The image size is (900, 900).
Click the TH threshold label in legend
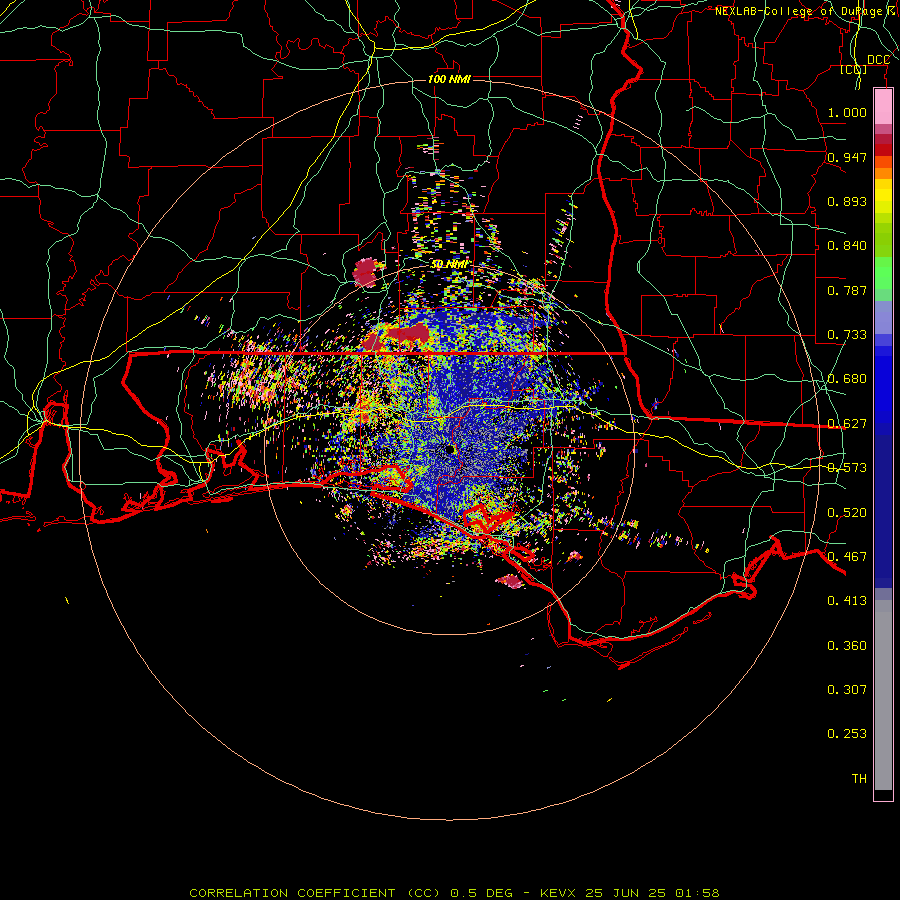(859, 779)
